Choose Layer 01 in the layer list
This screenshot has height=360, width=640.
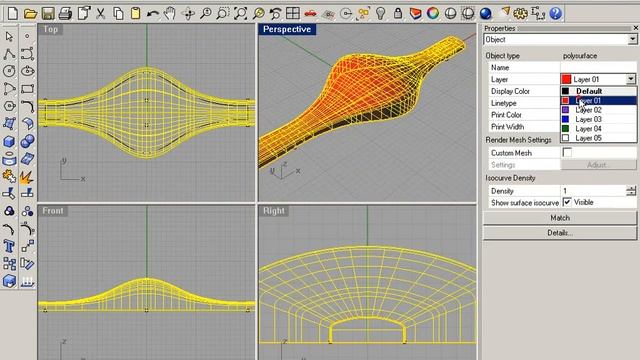click(598, 100)
